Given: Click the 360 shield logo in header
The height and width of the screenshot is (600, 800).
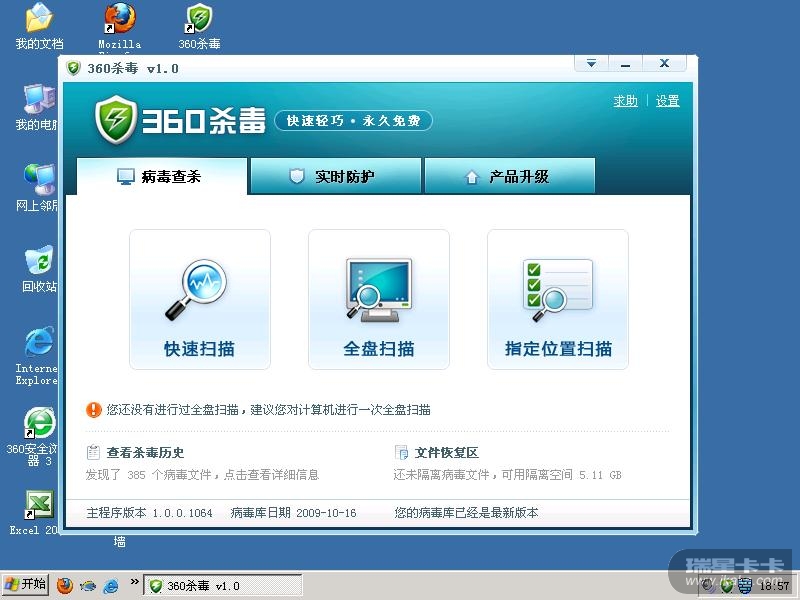Looking at the screenshot, I should [116, 119].
